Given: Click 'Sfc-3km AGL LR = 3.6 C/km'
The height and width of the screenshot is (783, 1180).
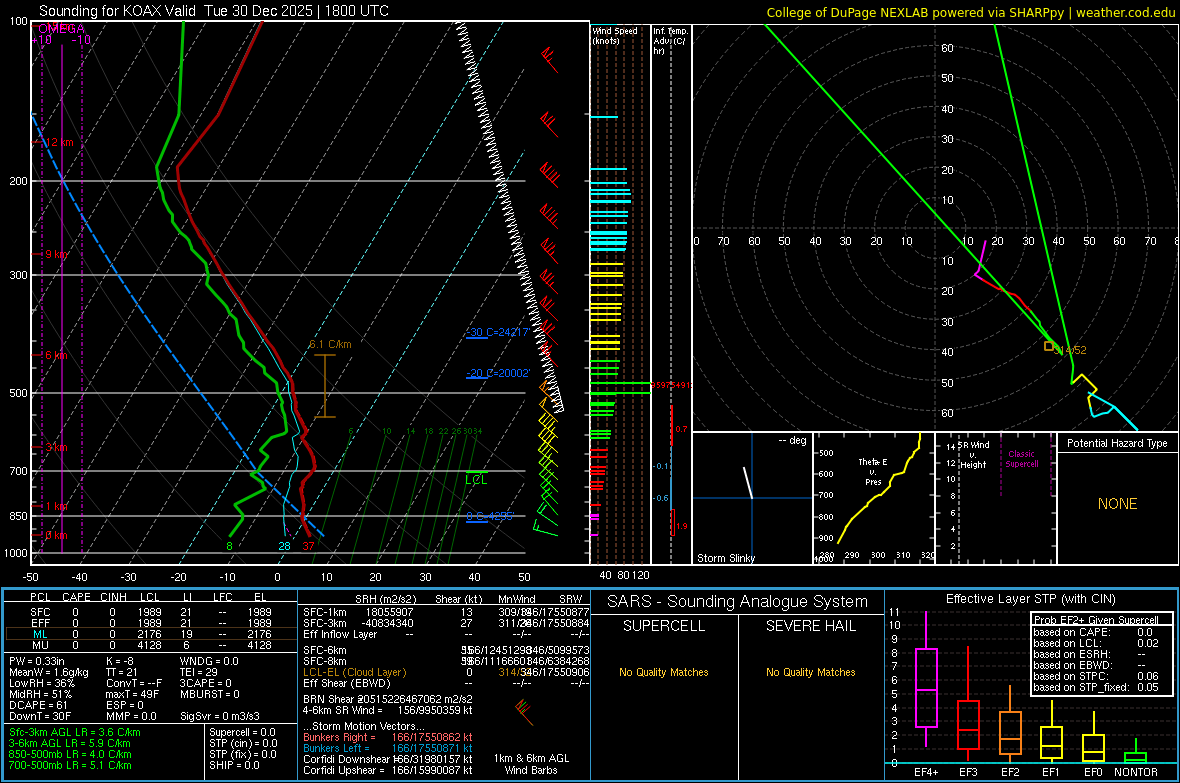Looking at the screenshot, I should point(75,732).
